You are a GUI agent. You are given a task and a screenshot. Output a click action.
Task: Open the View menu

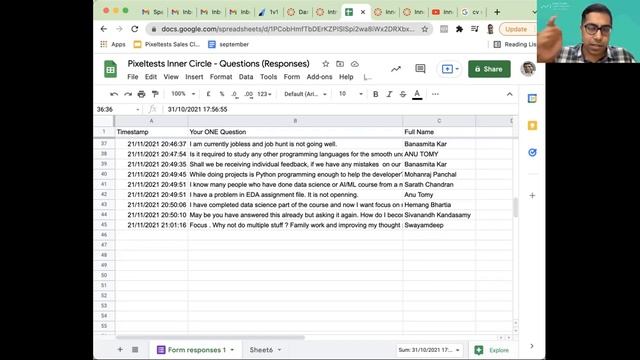171,77
